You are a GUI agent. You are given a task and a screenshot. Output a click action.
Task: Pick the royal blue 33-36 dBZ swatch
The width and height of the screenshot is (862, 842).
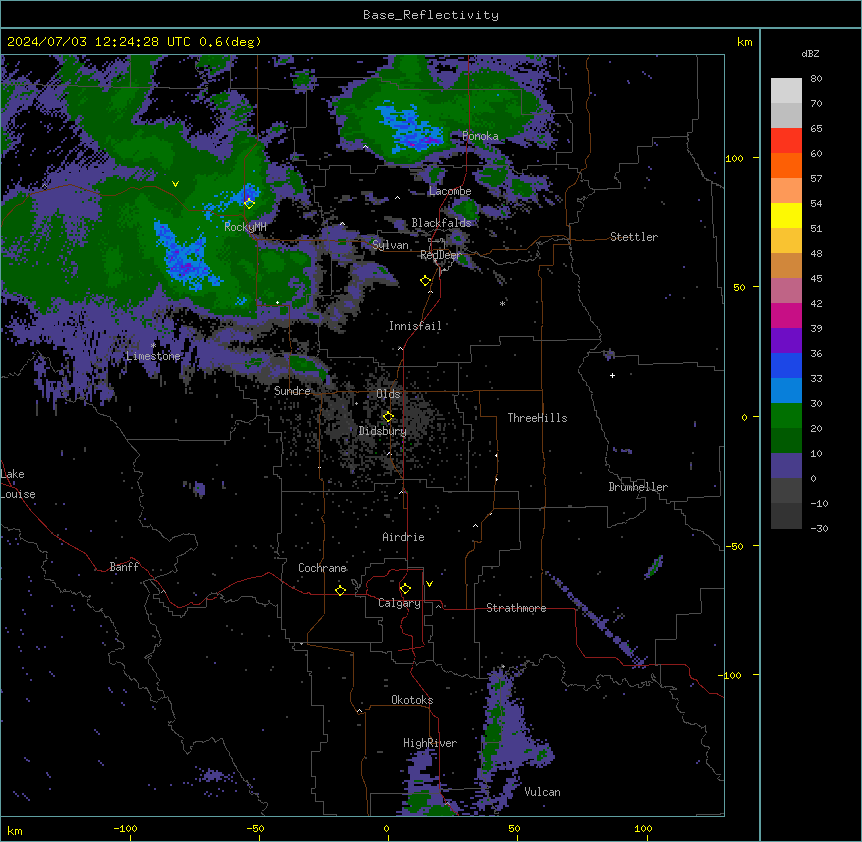[x=786, y=365]
